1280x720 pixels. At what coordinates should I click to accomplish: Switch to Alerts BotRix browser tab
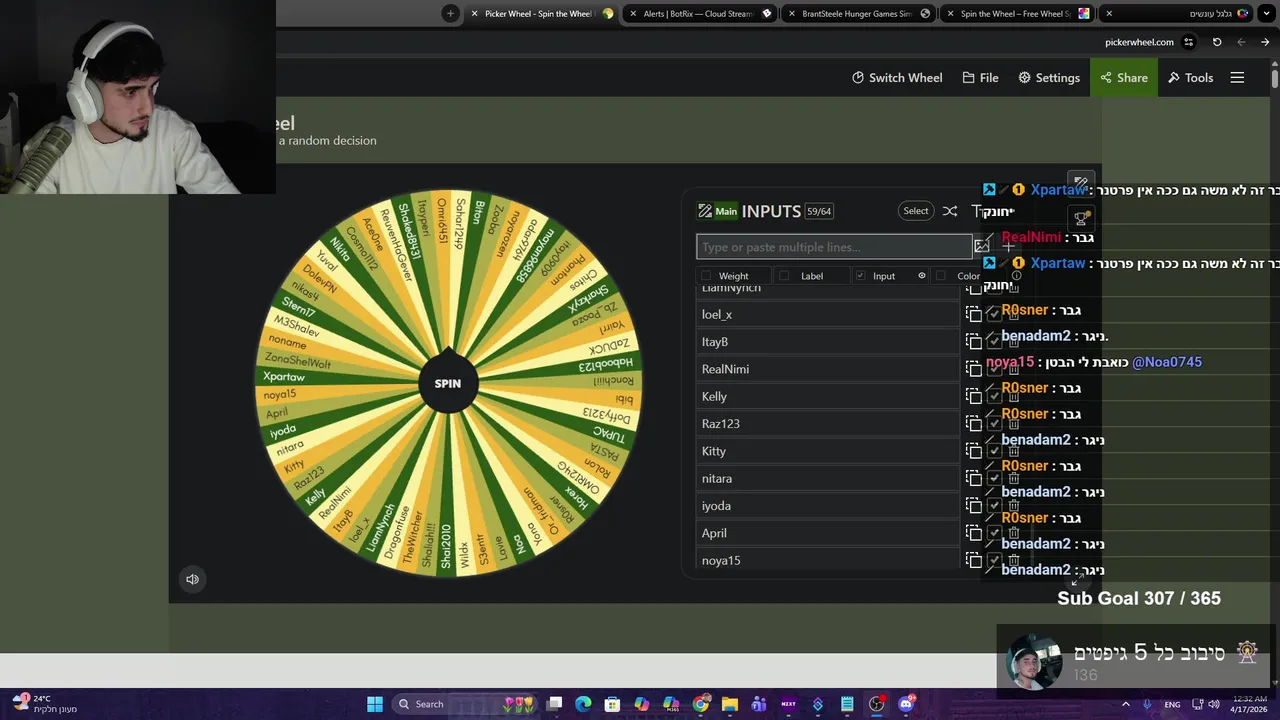click(698, 14)
